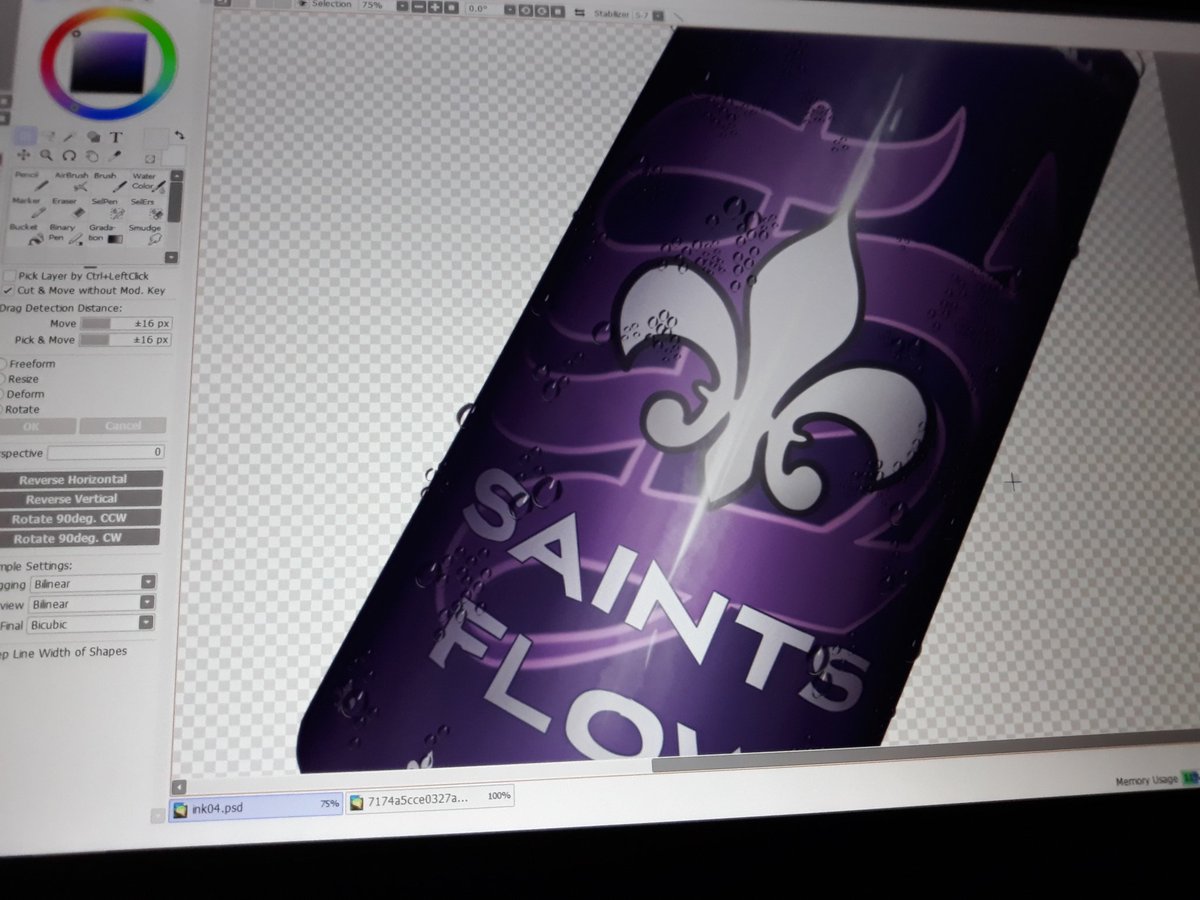Image resolution: width=1200 pixels, height=900 pixels.
Task: Select the Eyedropper color picker tool
Action: click(x=114, y=156)
